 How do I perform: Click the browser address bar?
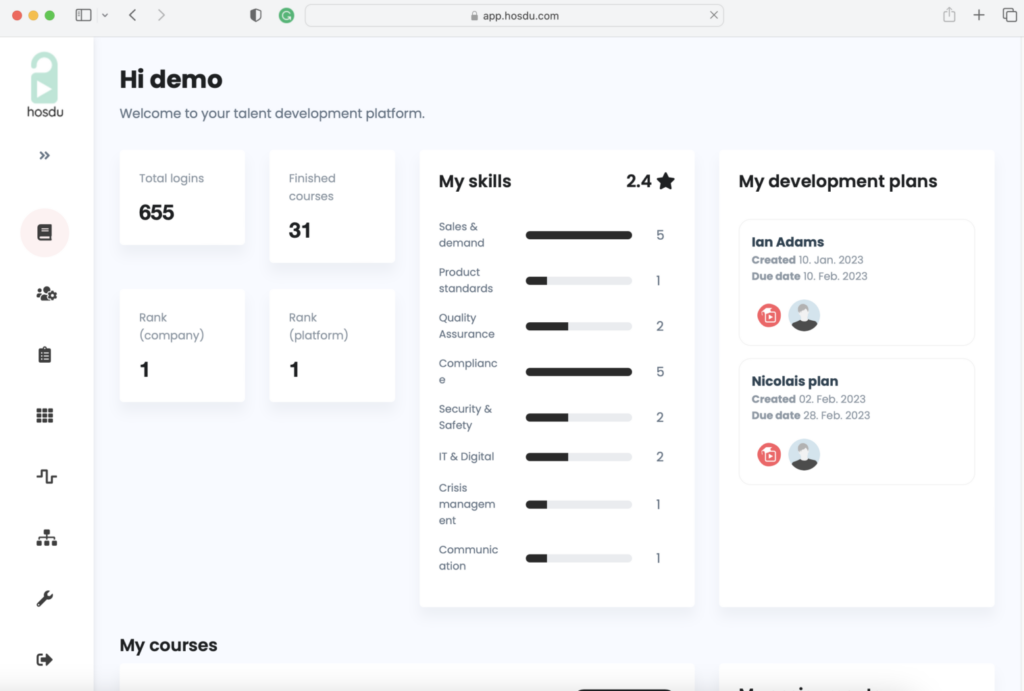[x=514, y=16]
